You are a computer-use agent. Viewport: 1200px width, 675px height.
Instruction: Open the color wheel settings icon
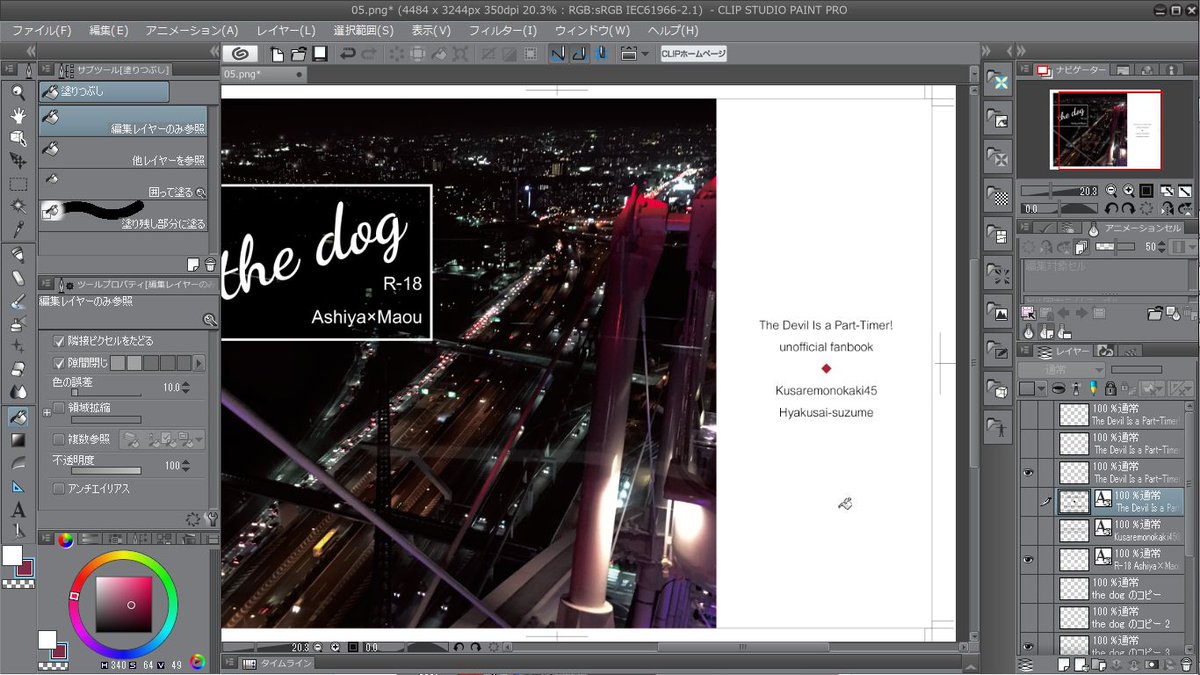[x=197, y=661]
